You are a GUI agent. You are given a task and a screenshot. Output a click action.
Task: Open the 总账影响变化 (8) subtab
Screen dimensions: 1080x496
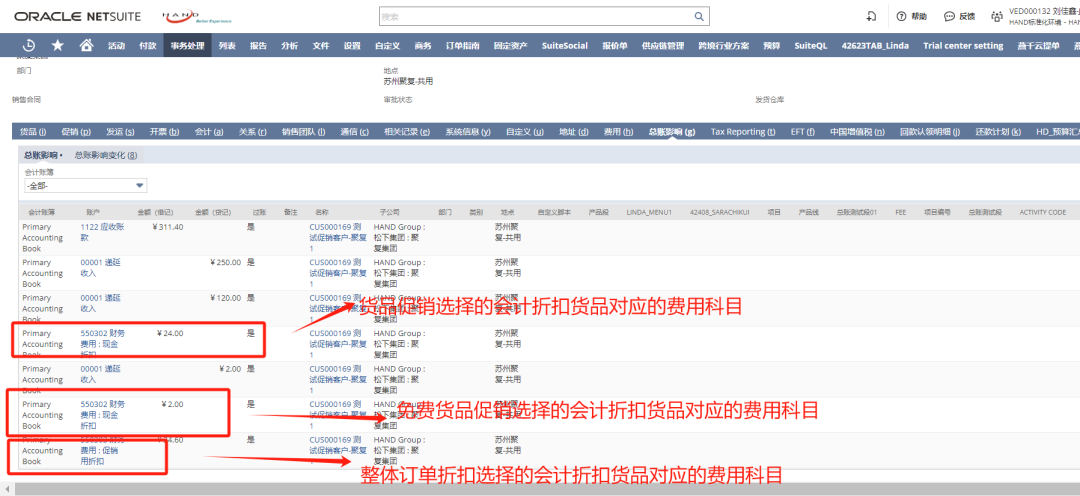coord(105,156)
